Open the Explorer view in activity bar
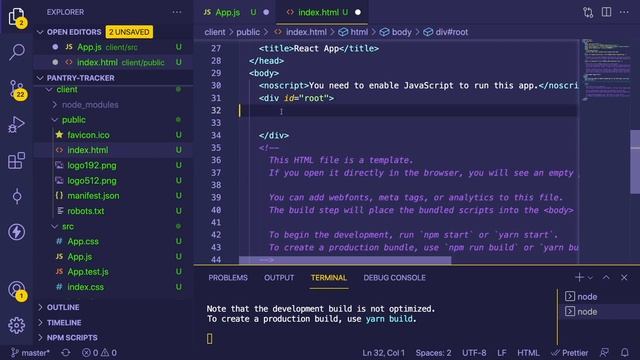 (x=17, y=17)
